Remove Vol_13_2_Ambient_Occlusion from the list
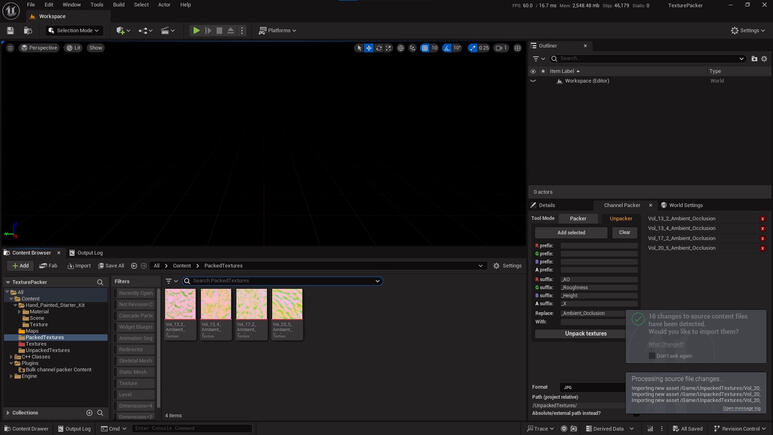 tap(763, 219)
